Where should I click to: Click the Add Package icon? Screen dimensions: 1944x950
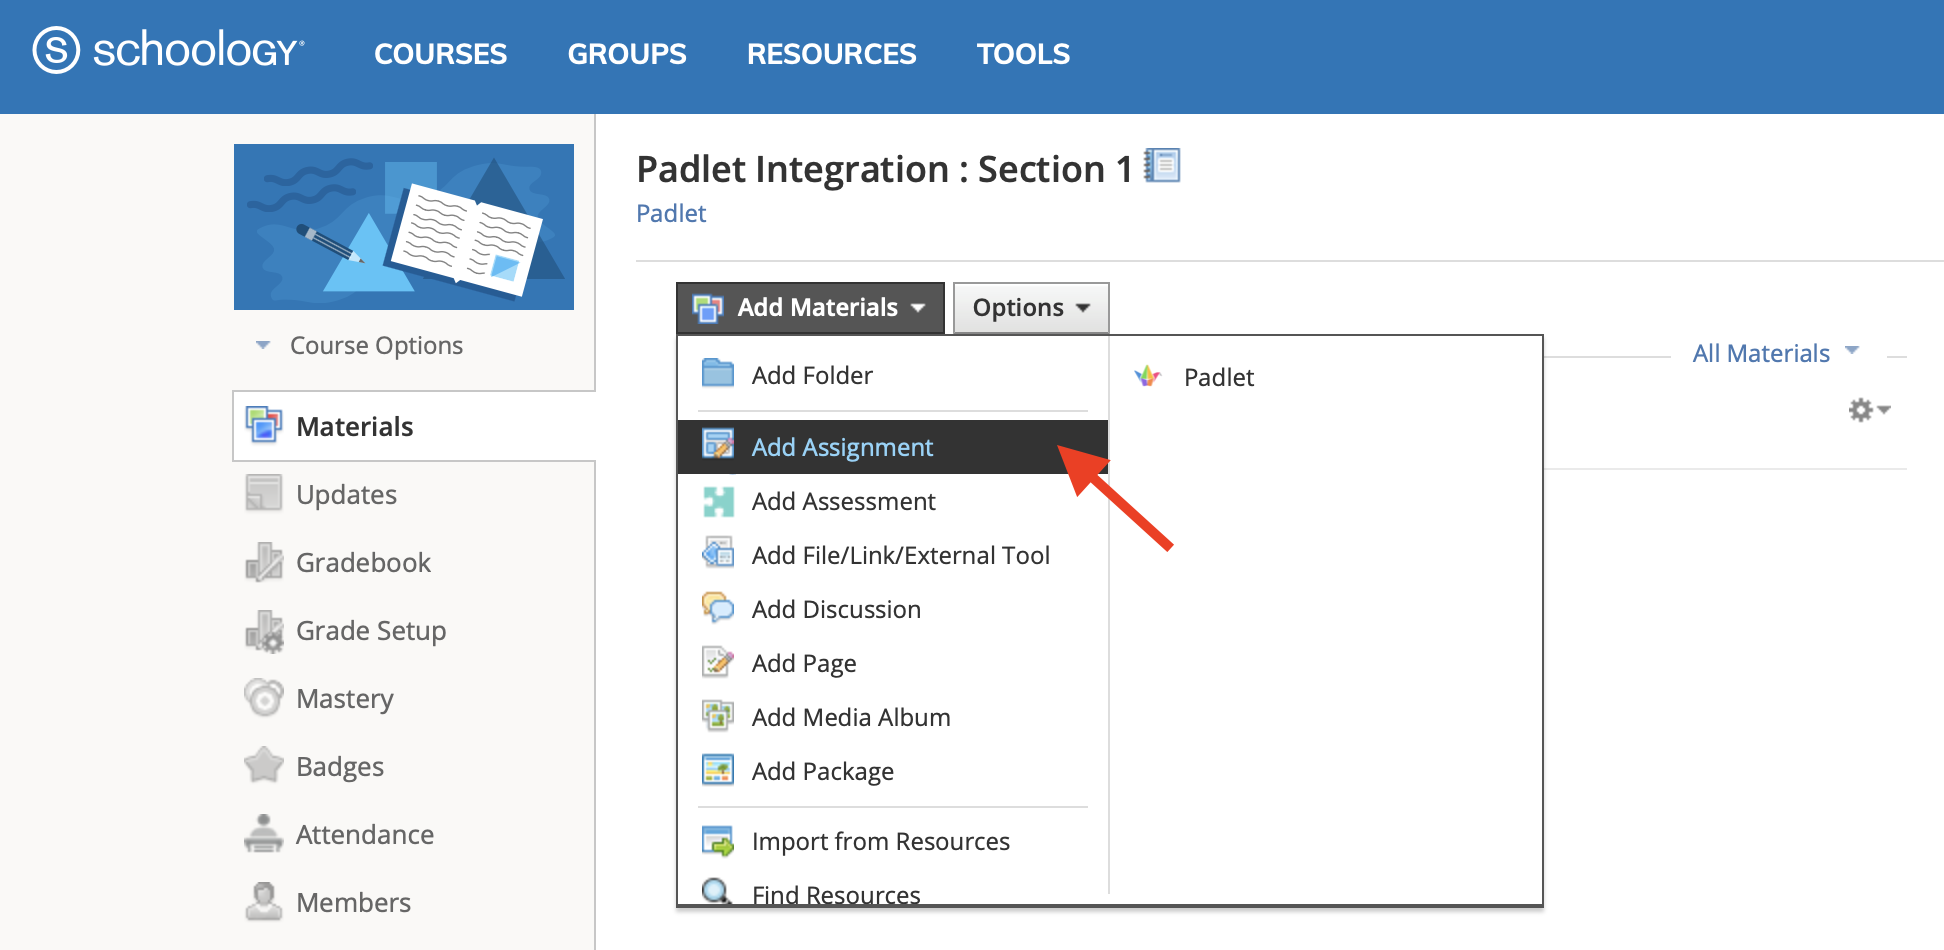(x=718, y=769)
